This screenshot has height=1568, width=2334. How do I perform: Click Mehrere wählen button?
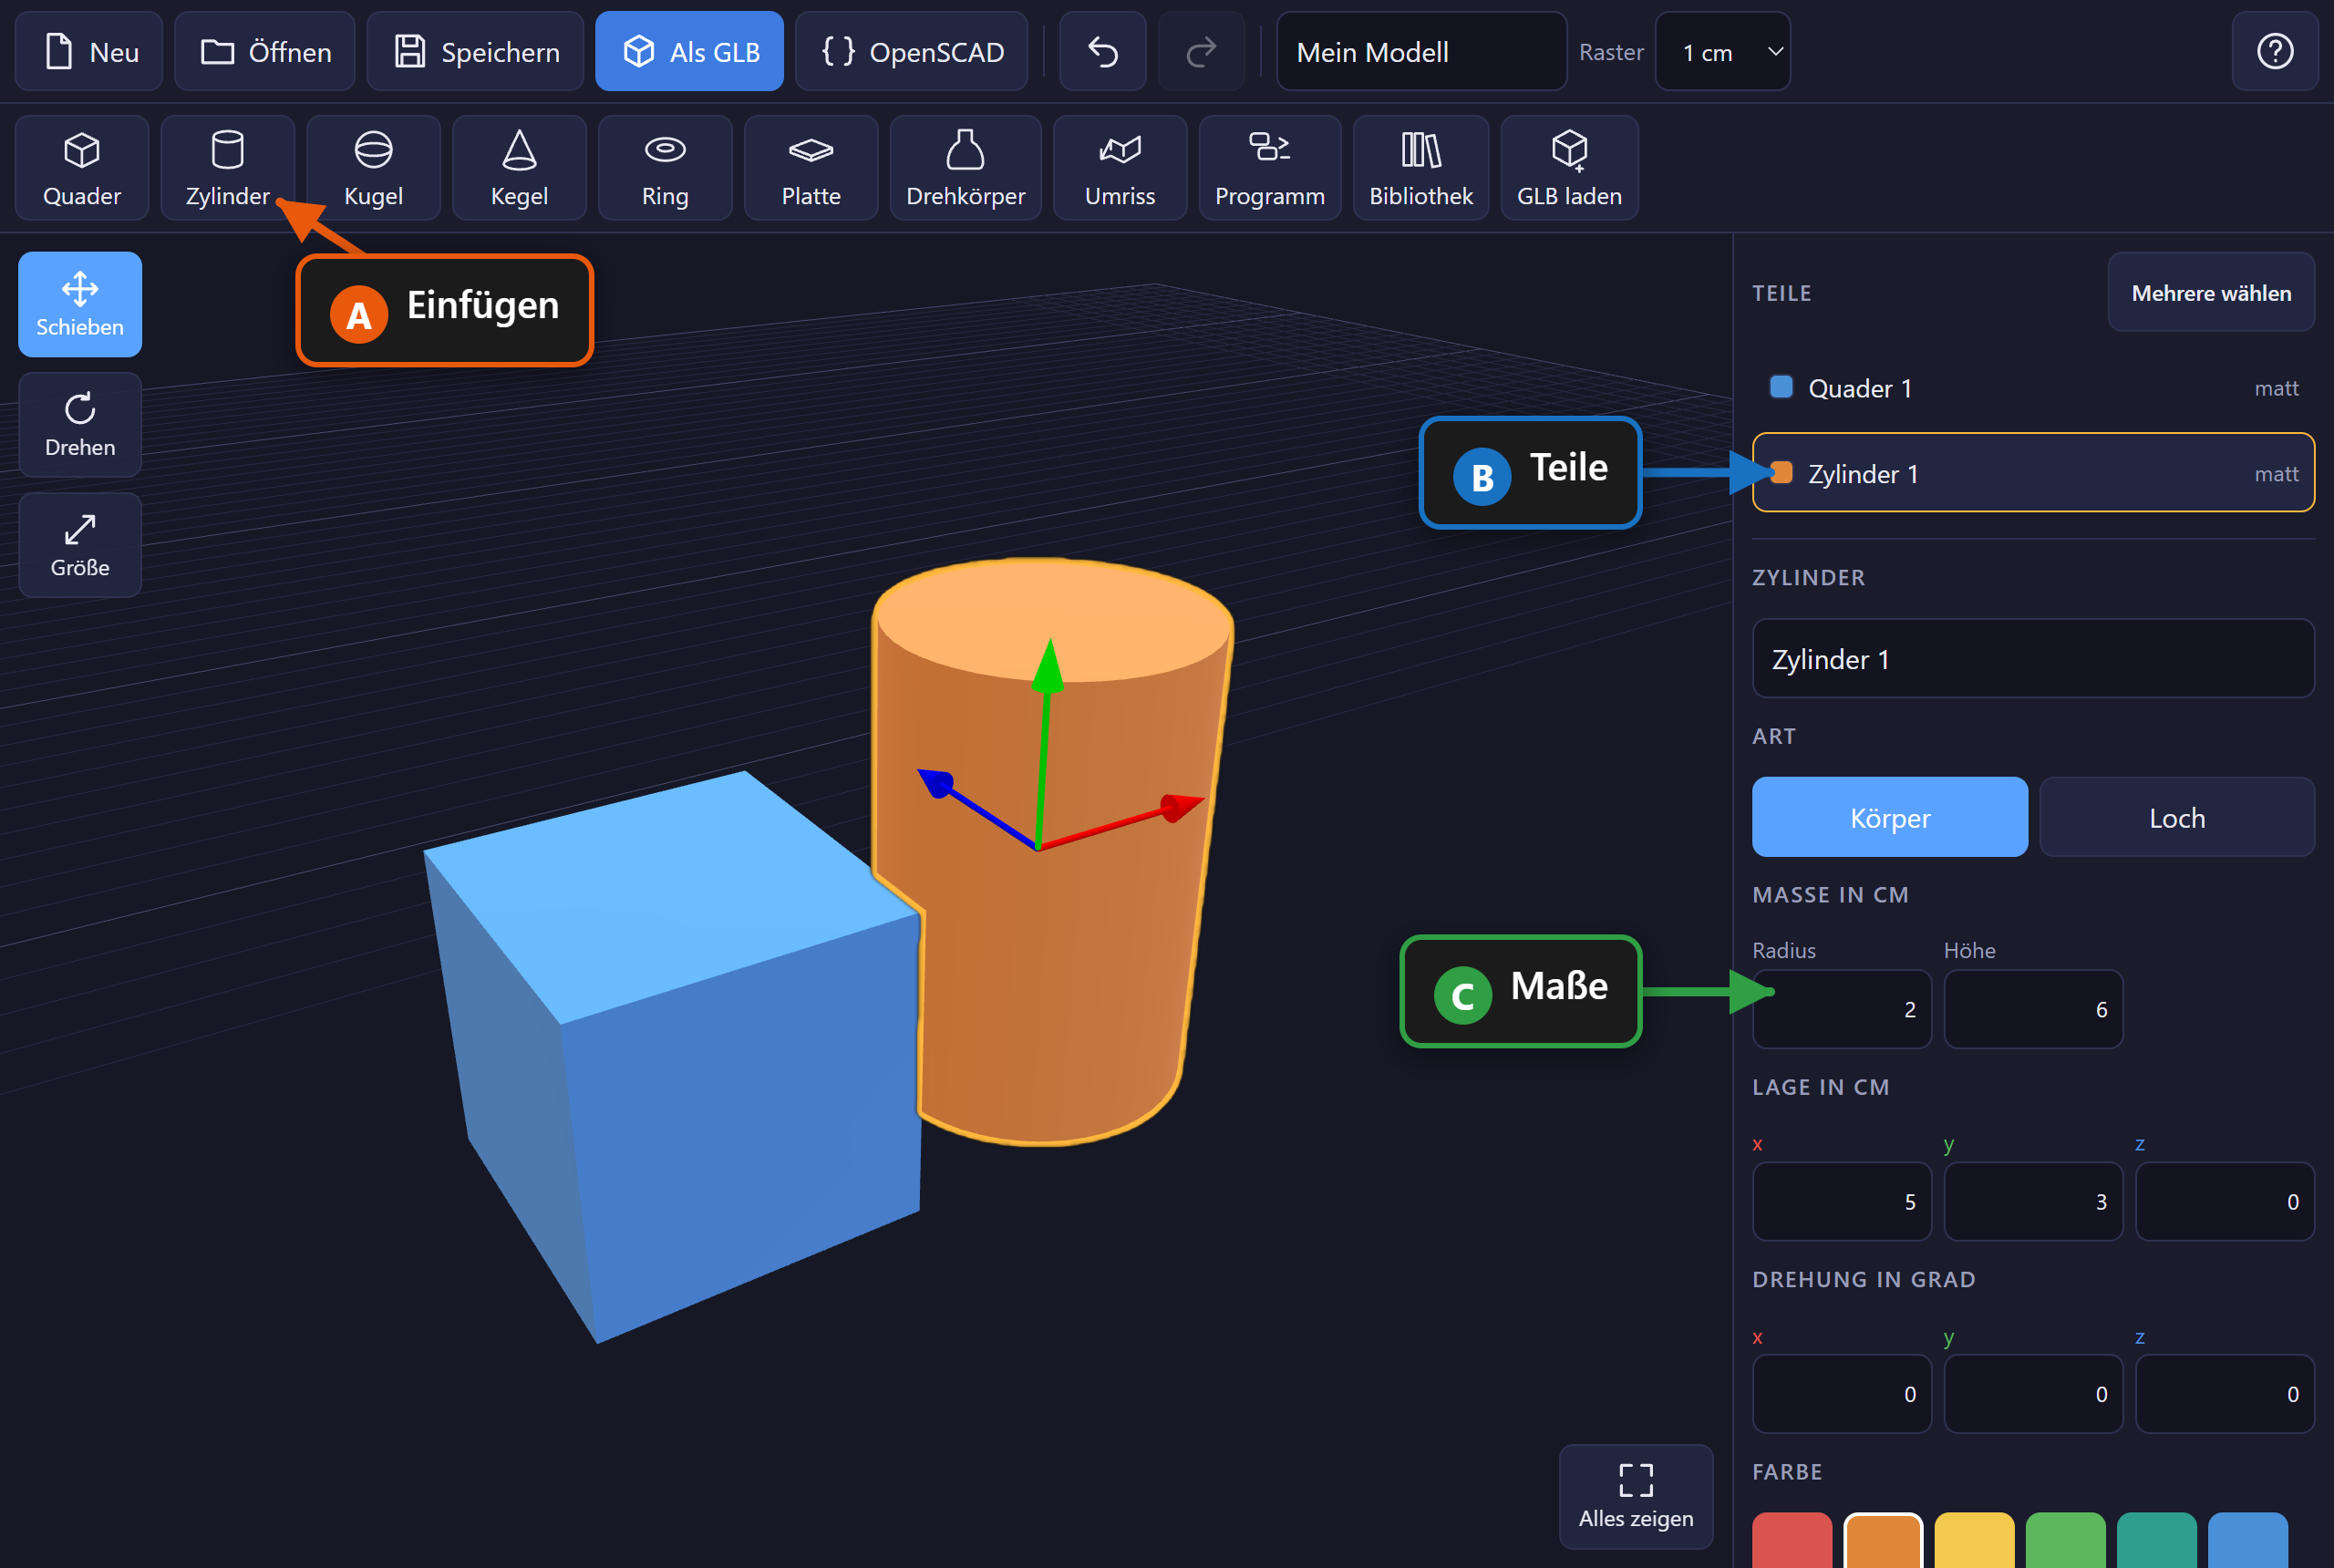[2211, 292]
